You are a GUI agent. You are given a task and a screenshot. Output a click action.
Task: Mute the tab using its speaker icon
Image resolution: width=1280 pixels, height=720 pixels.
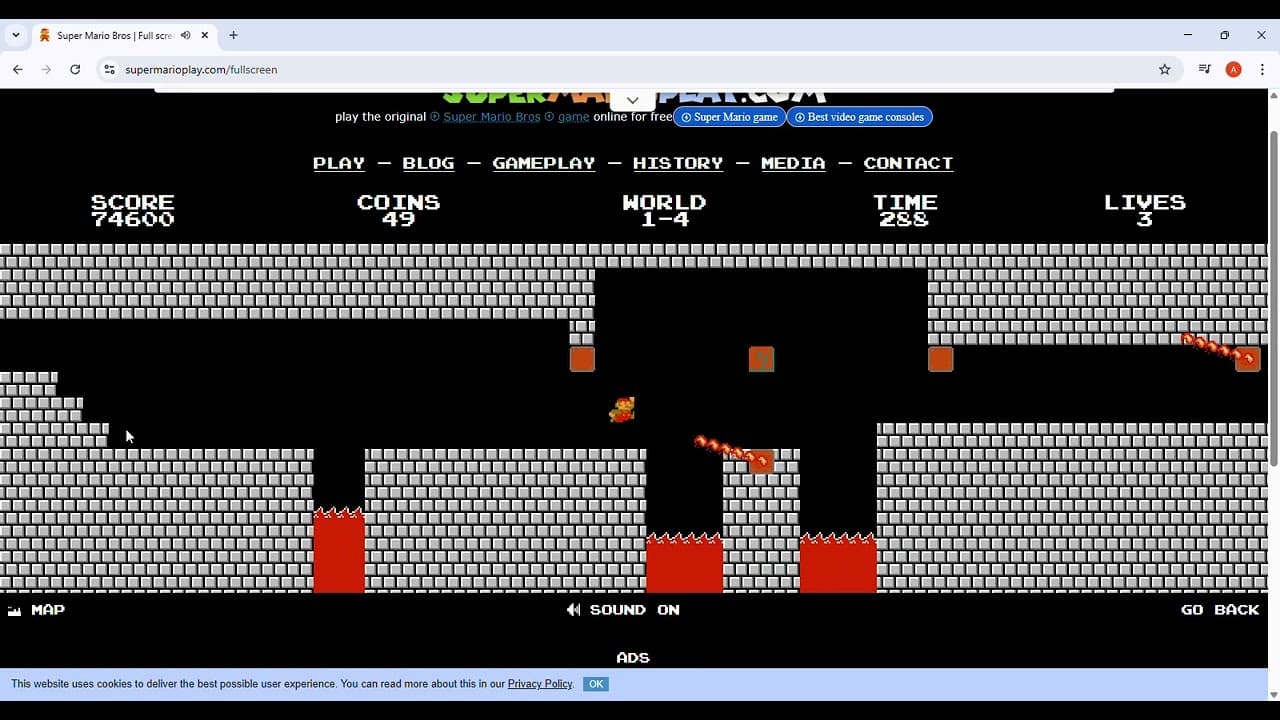tap(185, 35)
